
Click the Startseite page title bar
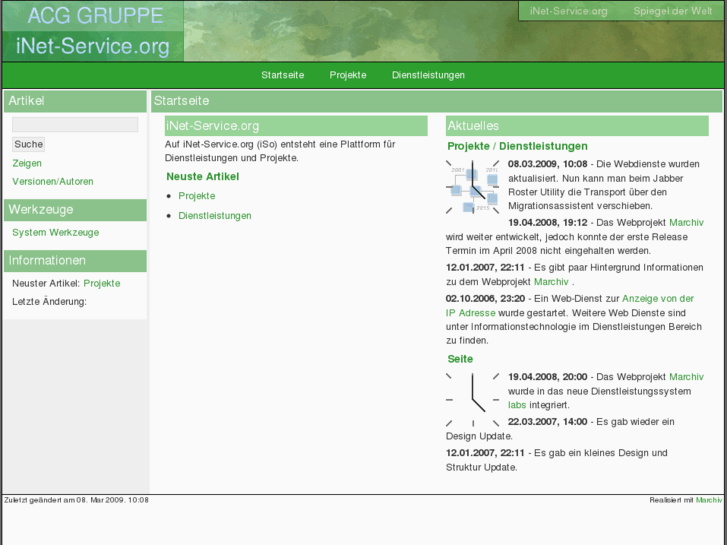click(x=436, y=101)
